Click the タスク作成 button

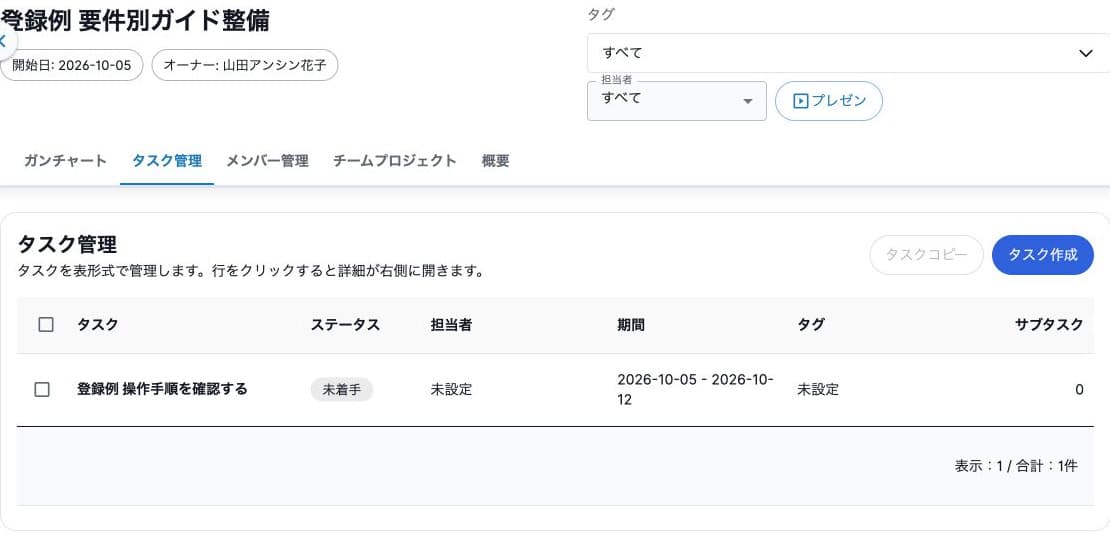(1043, 255)
